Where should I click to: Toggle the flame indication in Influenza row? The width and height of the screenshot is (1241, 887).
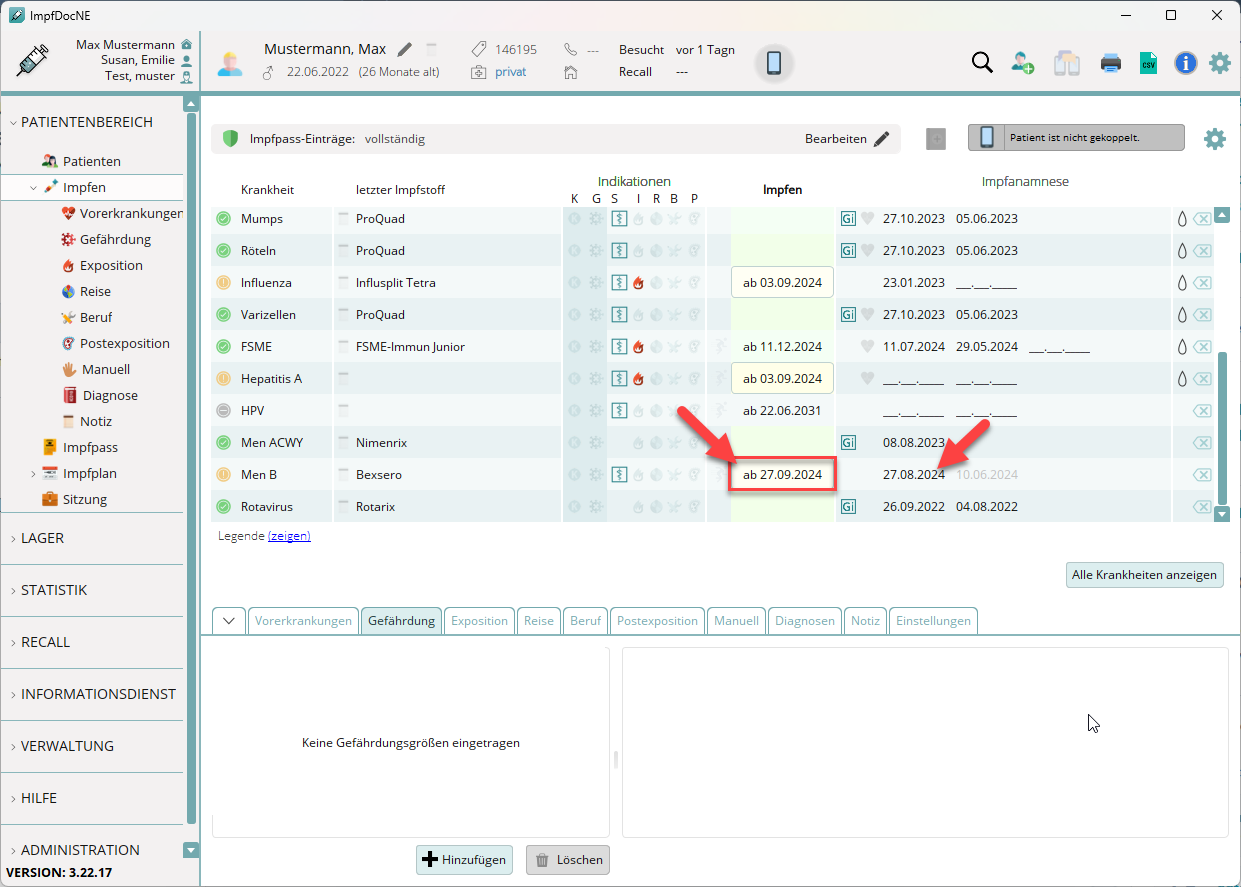(x=638, y=283)
